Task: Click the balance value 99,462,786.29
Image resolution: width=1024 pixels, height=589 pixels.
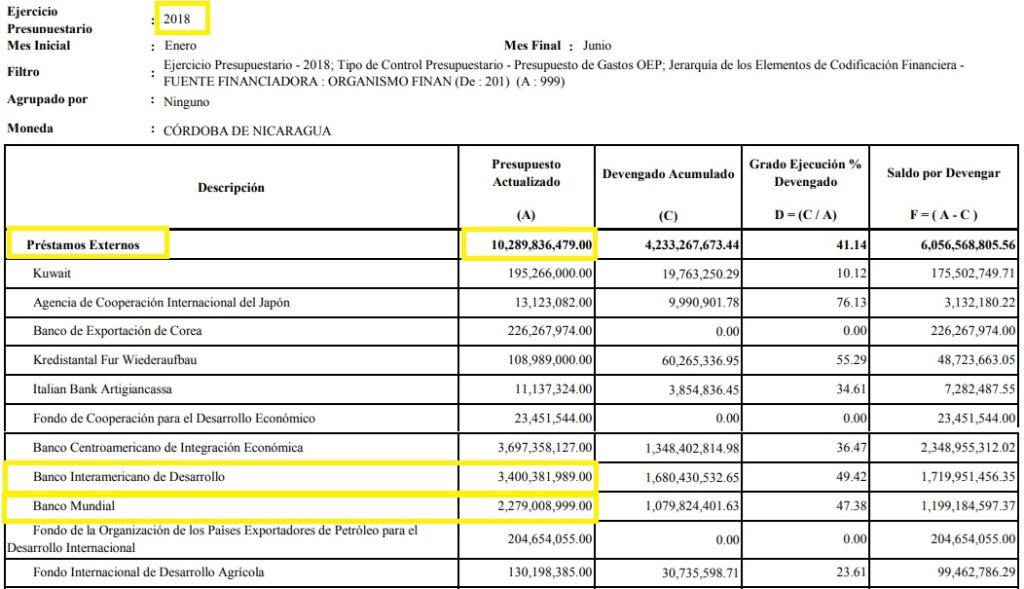Action: (976, 572)
